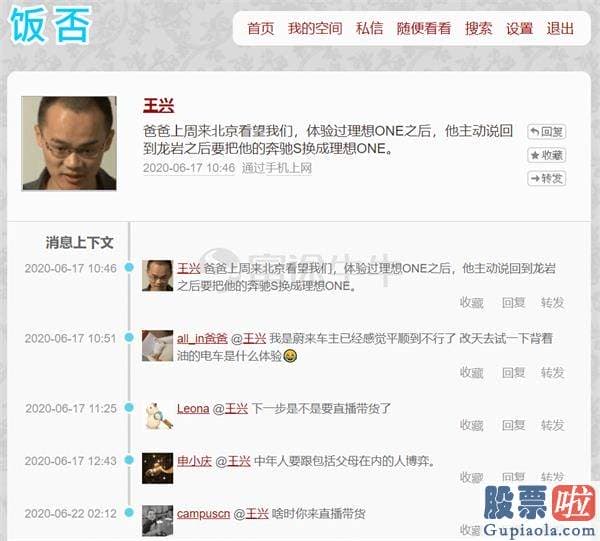Open the 首页 menu item
This screenshot has height=541, width=600.
261,29
